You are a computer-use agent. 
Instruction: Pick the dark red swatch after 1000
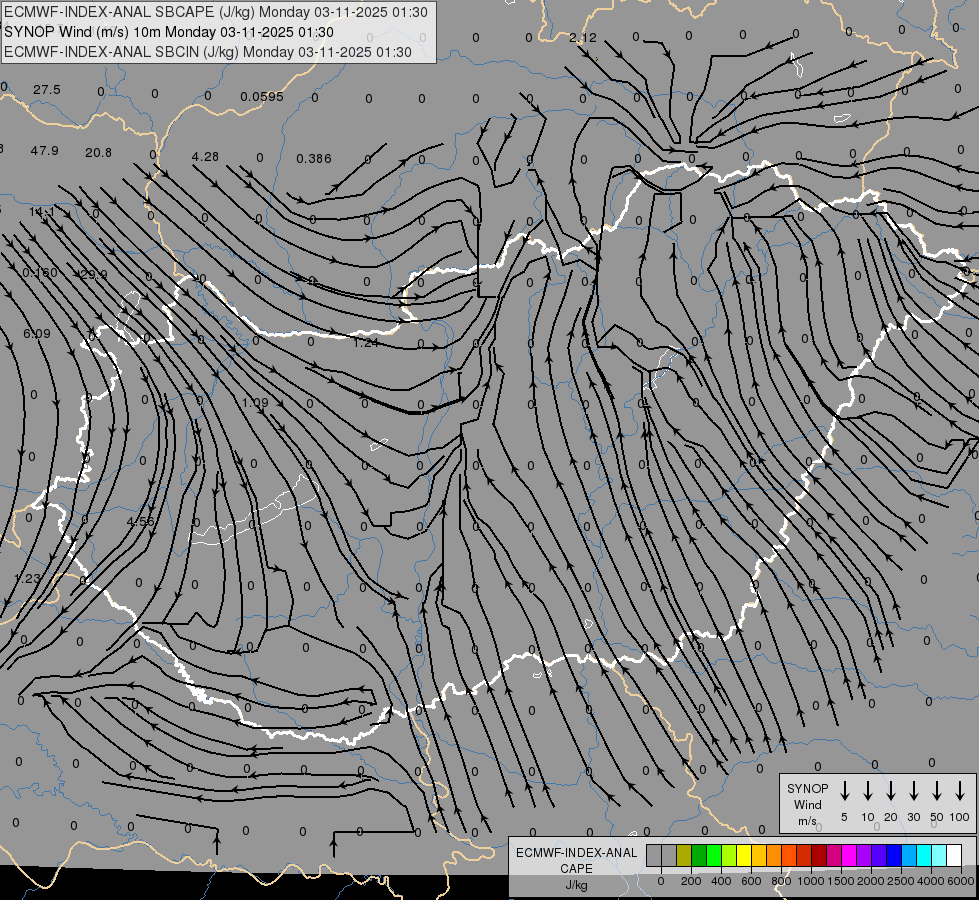coord(820,855)
